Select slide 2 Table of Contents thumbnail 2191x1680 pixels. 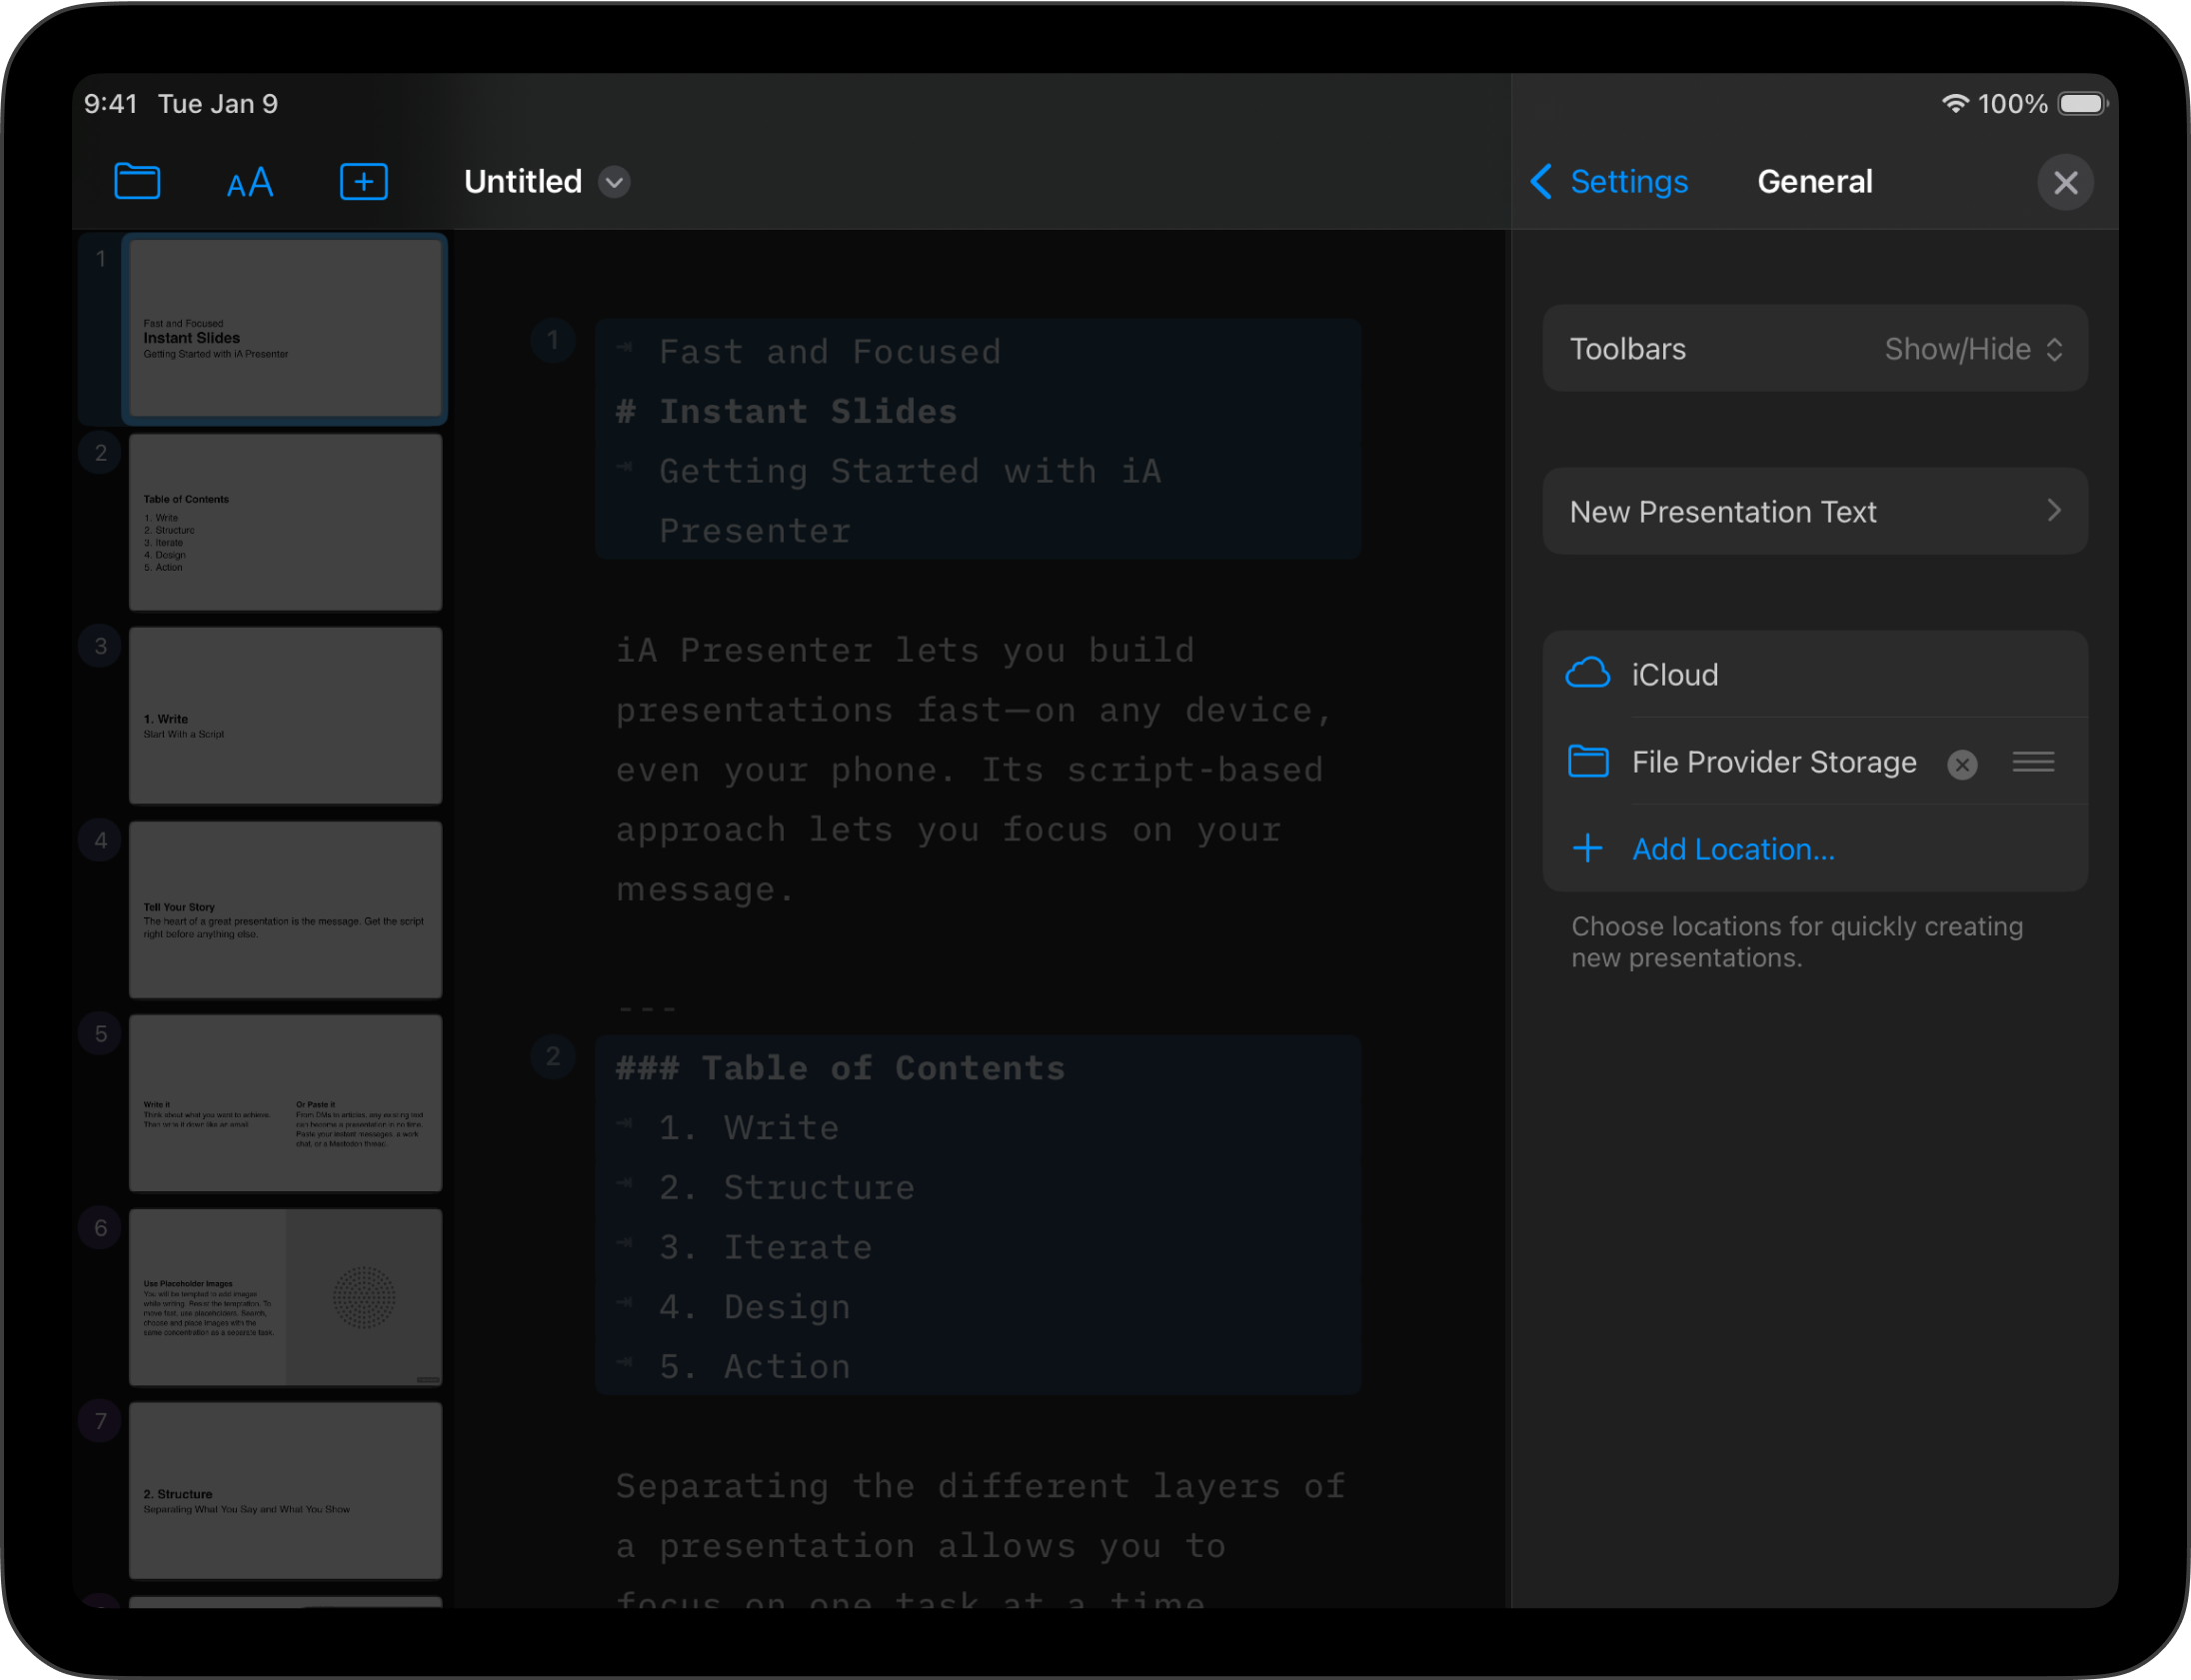(285, 522)
